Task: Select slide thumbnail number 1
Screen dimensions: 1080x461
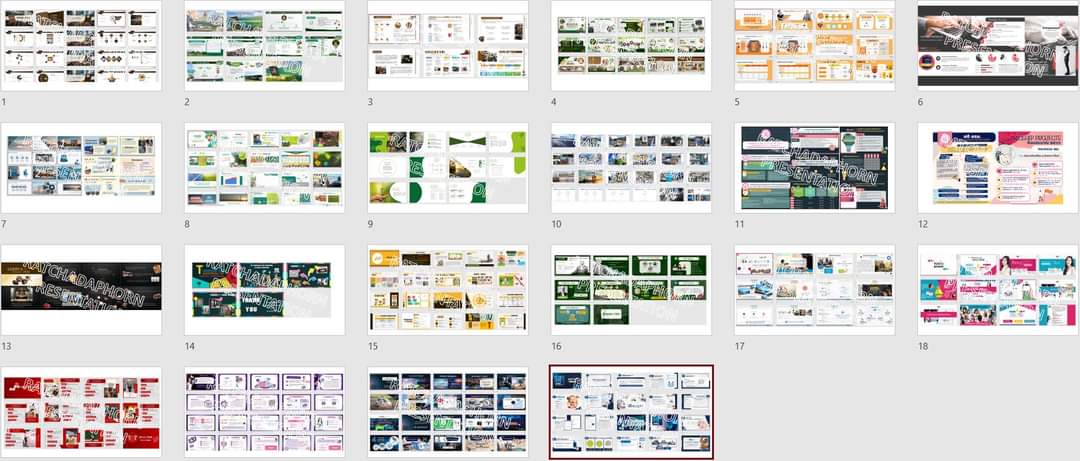Action: pos(81,45)
